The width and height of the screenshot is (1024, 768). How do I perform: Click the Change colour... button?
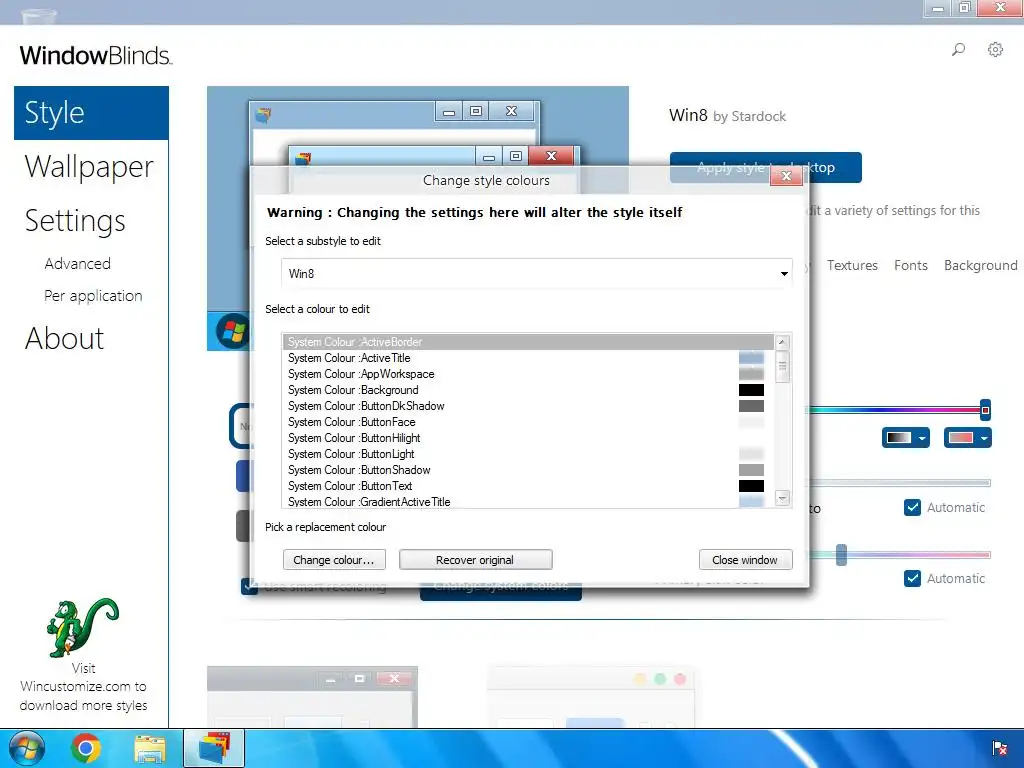334,560
